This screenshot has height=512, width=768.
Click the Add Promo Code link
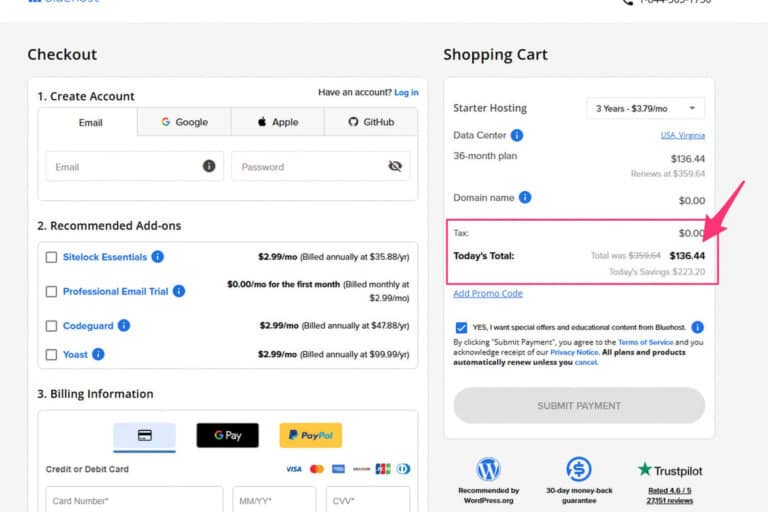488,294
